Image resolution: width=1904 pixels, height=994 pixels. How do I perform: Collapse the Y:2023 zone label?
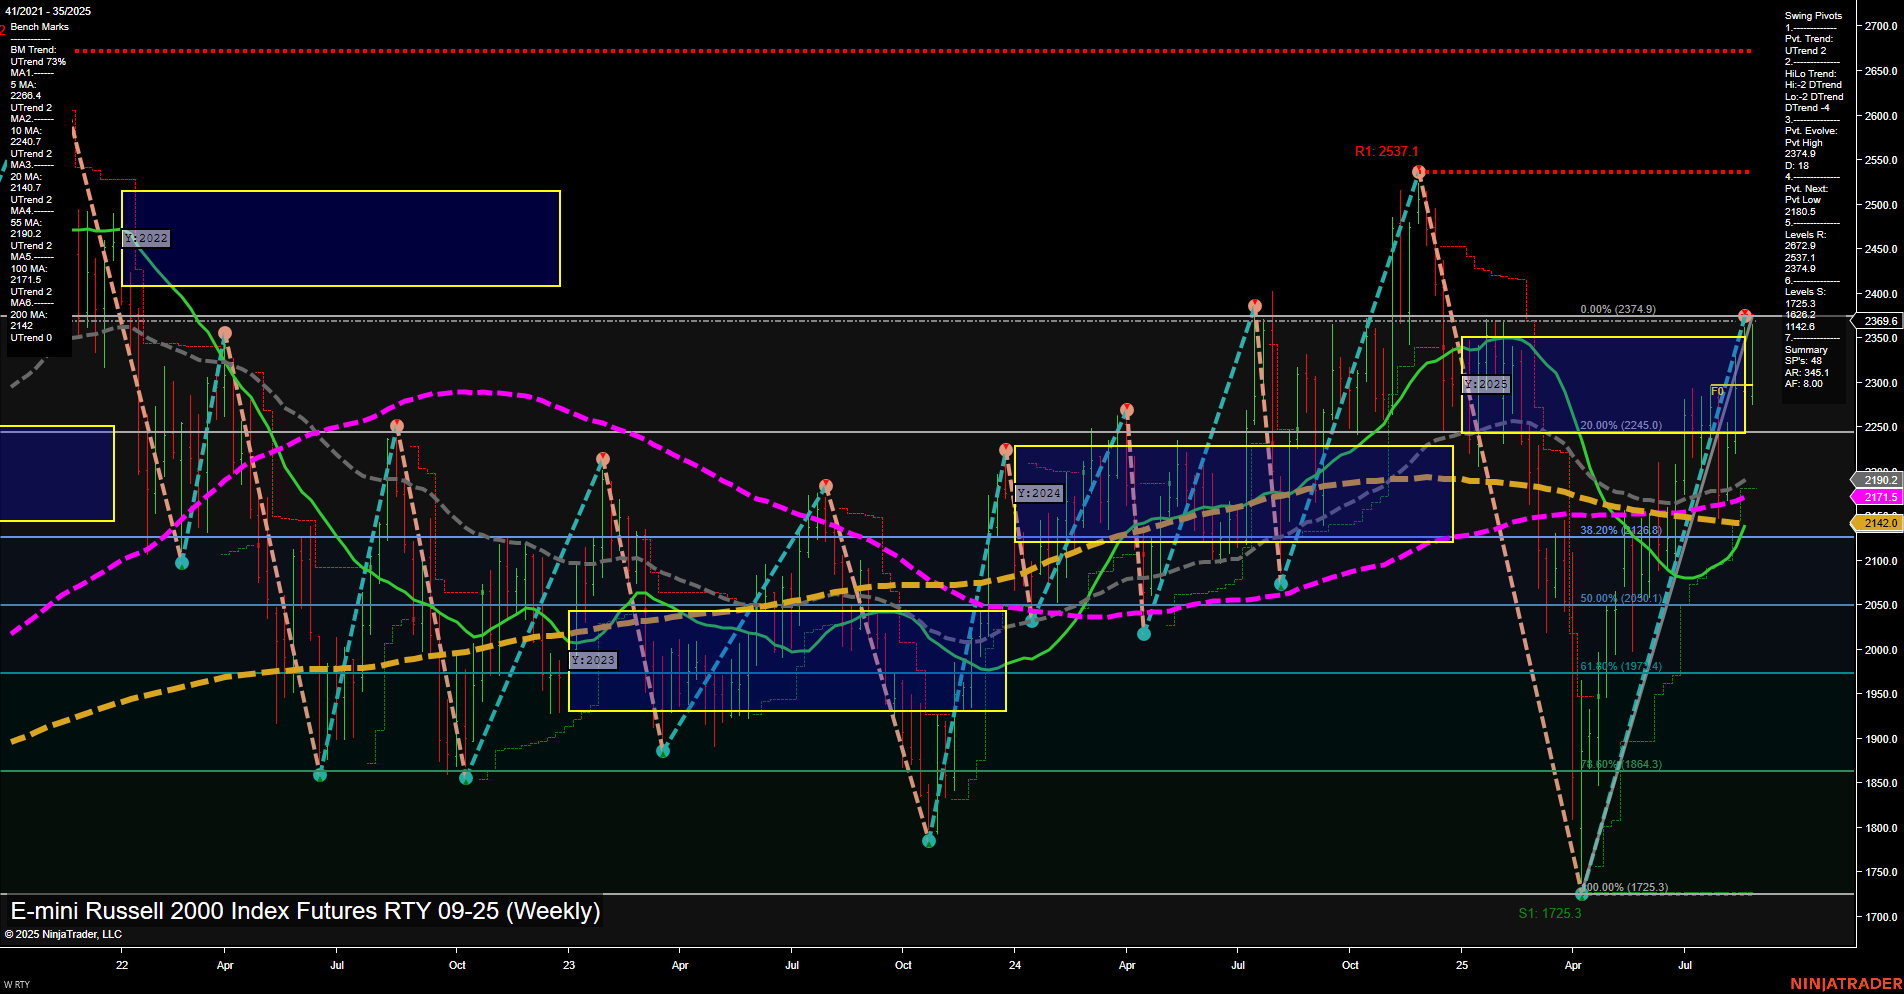[592, 659]
